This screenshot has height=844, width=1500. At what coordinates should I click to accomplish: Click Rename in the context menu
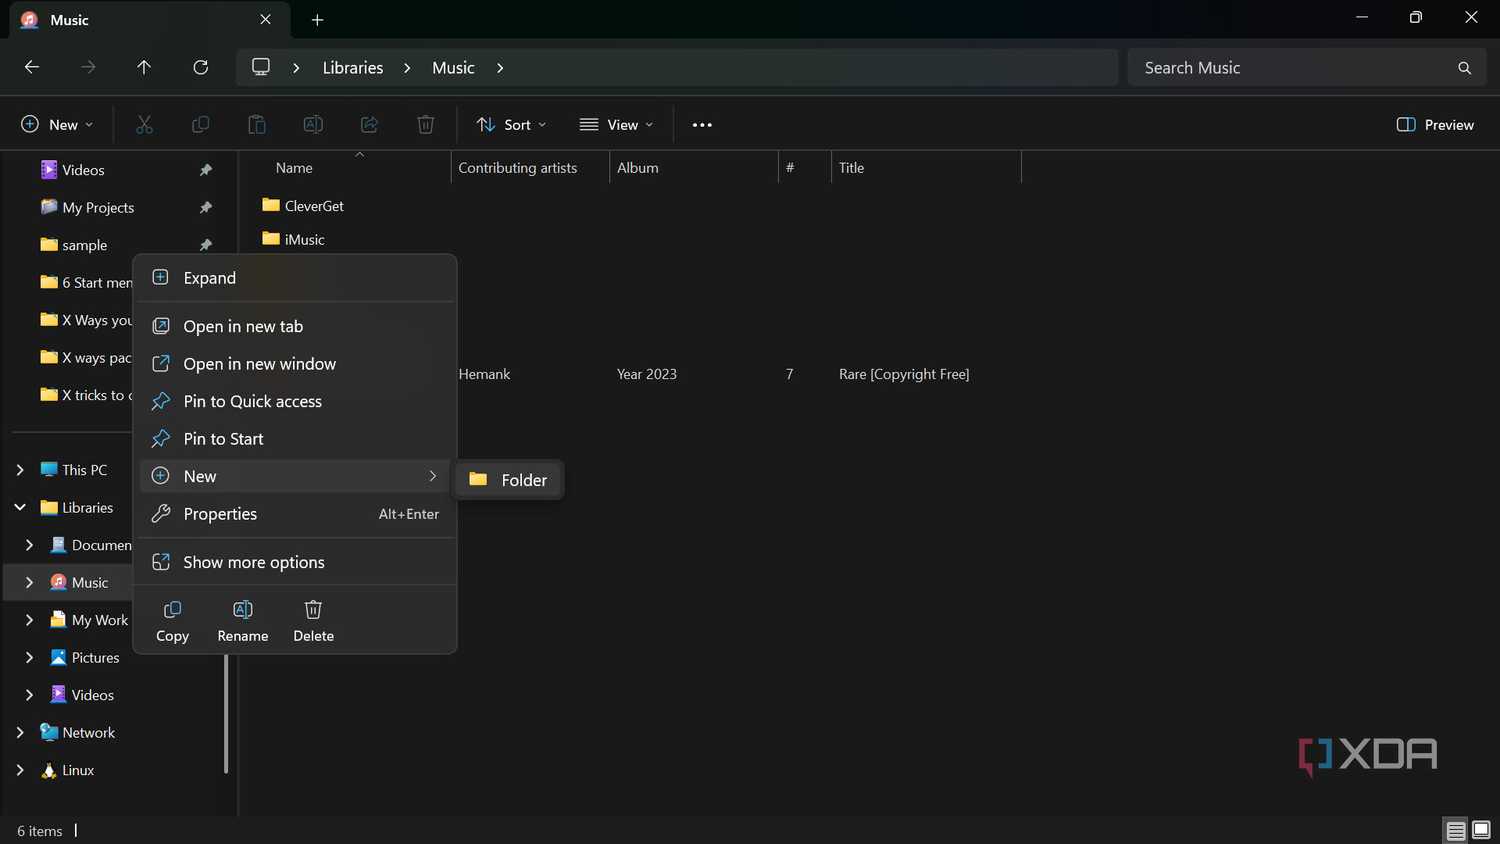[243, 621]
